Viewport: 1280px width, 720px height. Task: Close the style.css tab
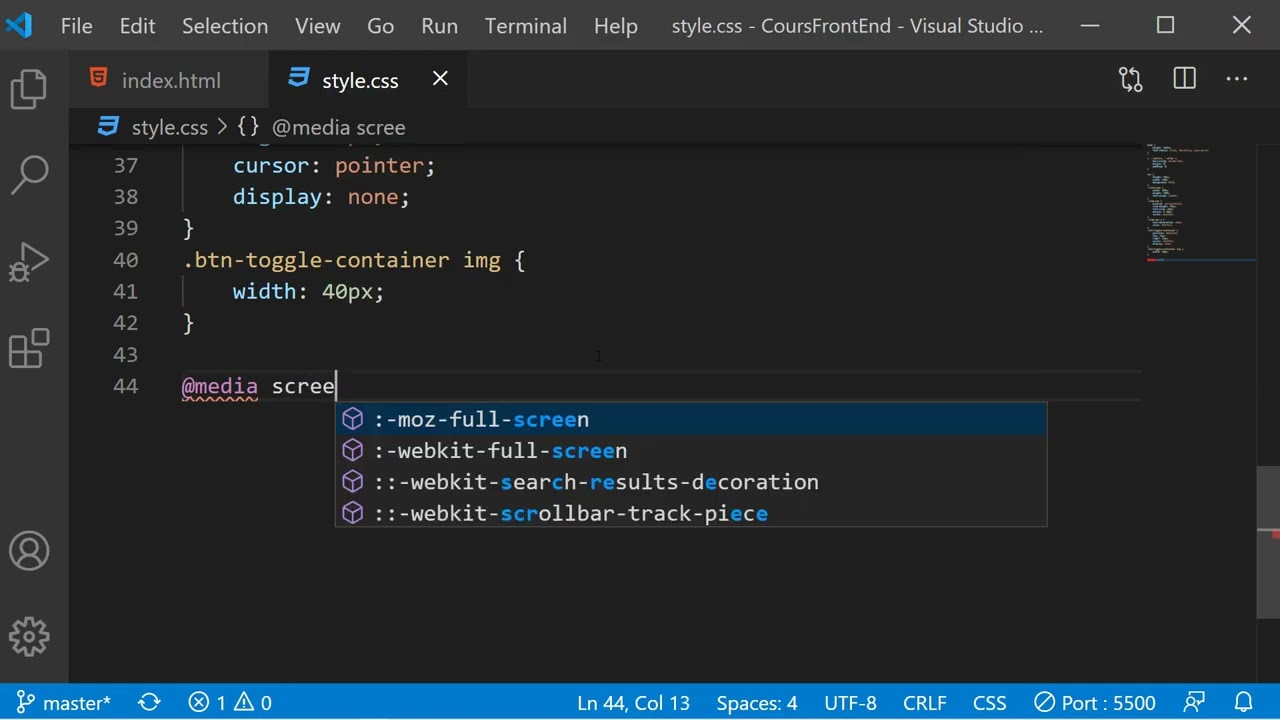pyautogui.click(x=440, y=79)
